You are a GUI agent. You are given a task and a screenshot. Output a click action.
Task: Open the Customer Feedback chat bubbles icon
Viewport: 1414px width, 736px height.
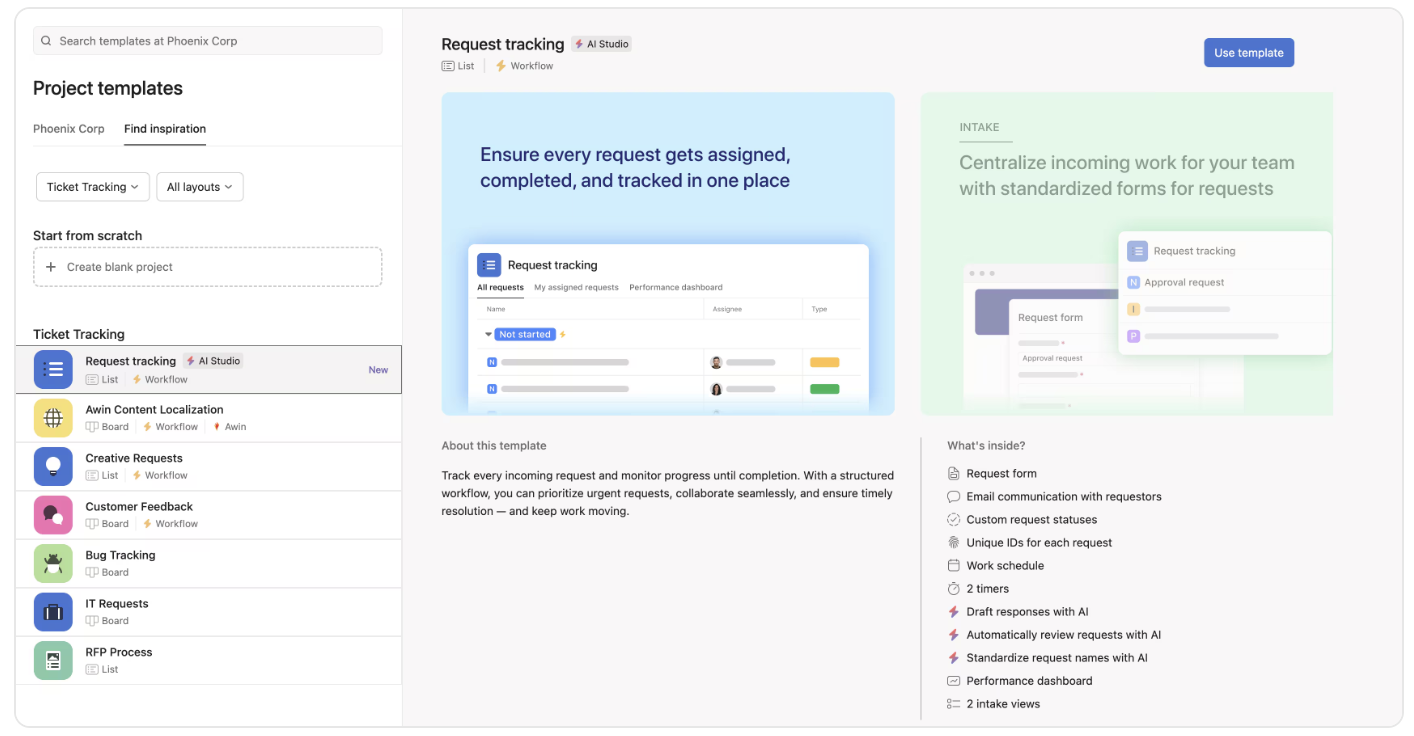(x=53, y=515)
